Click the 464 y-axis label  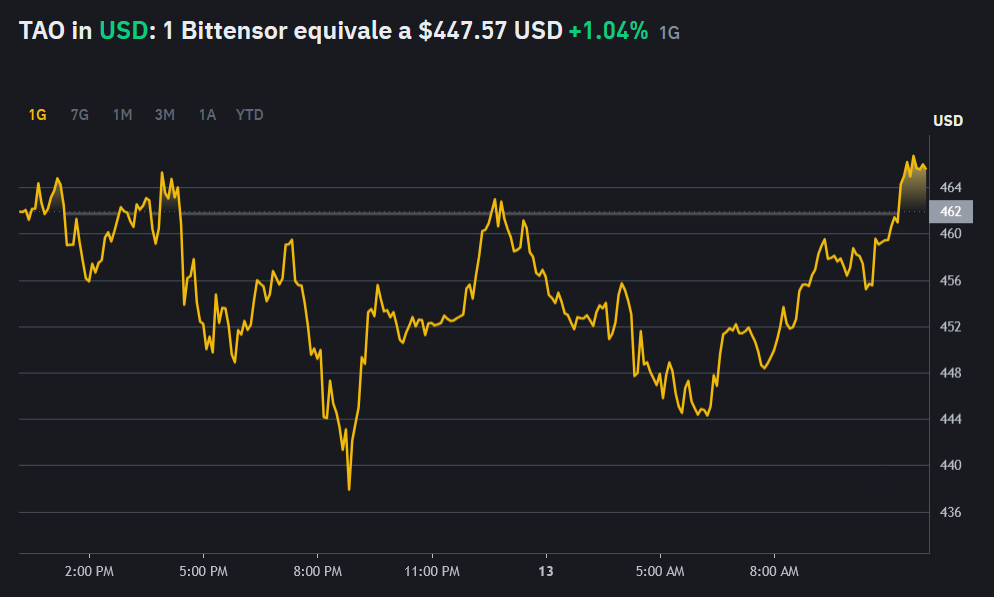click(950, 187)
